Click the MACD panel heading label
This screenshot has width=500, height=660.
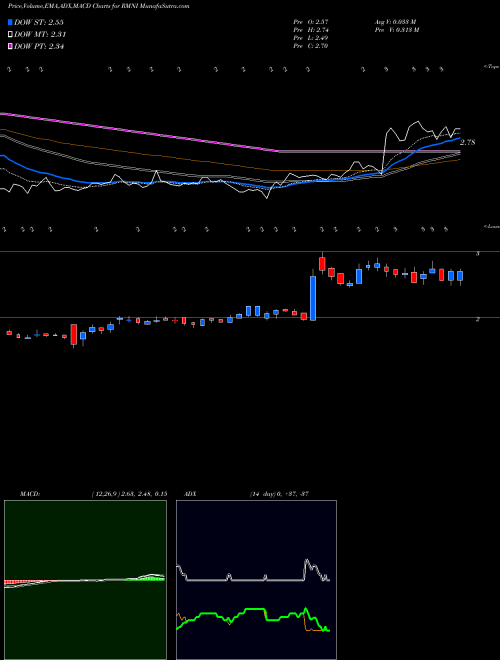pyautogui.click(x=30, y=493)
